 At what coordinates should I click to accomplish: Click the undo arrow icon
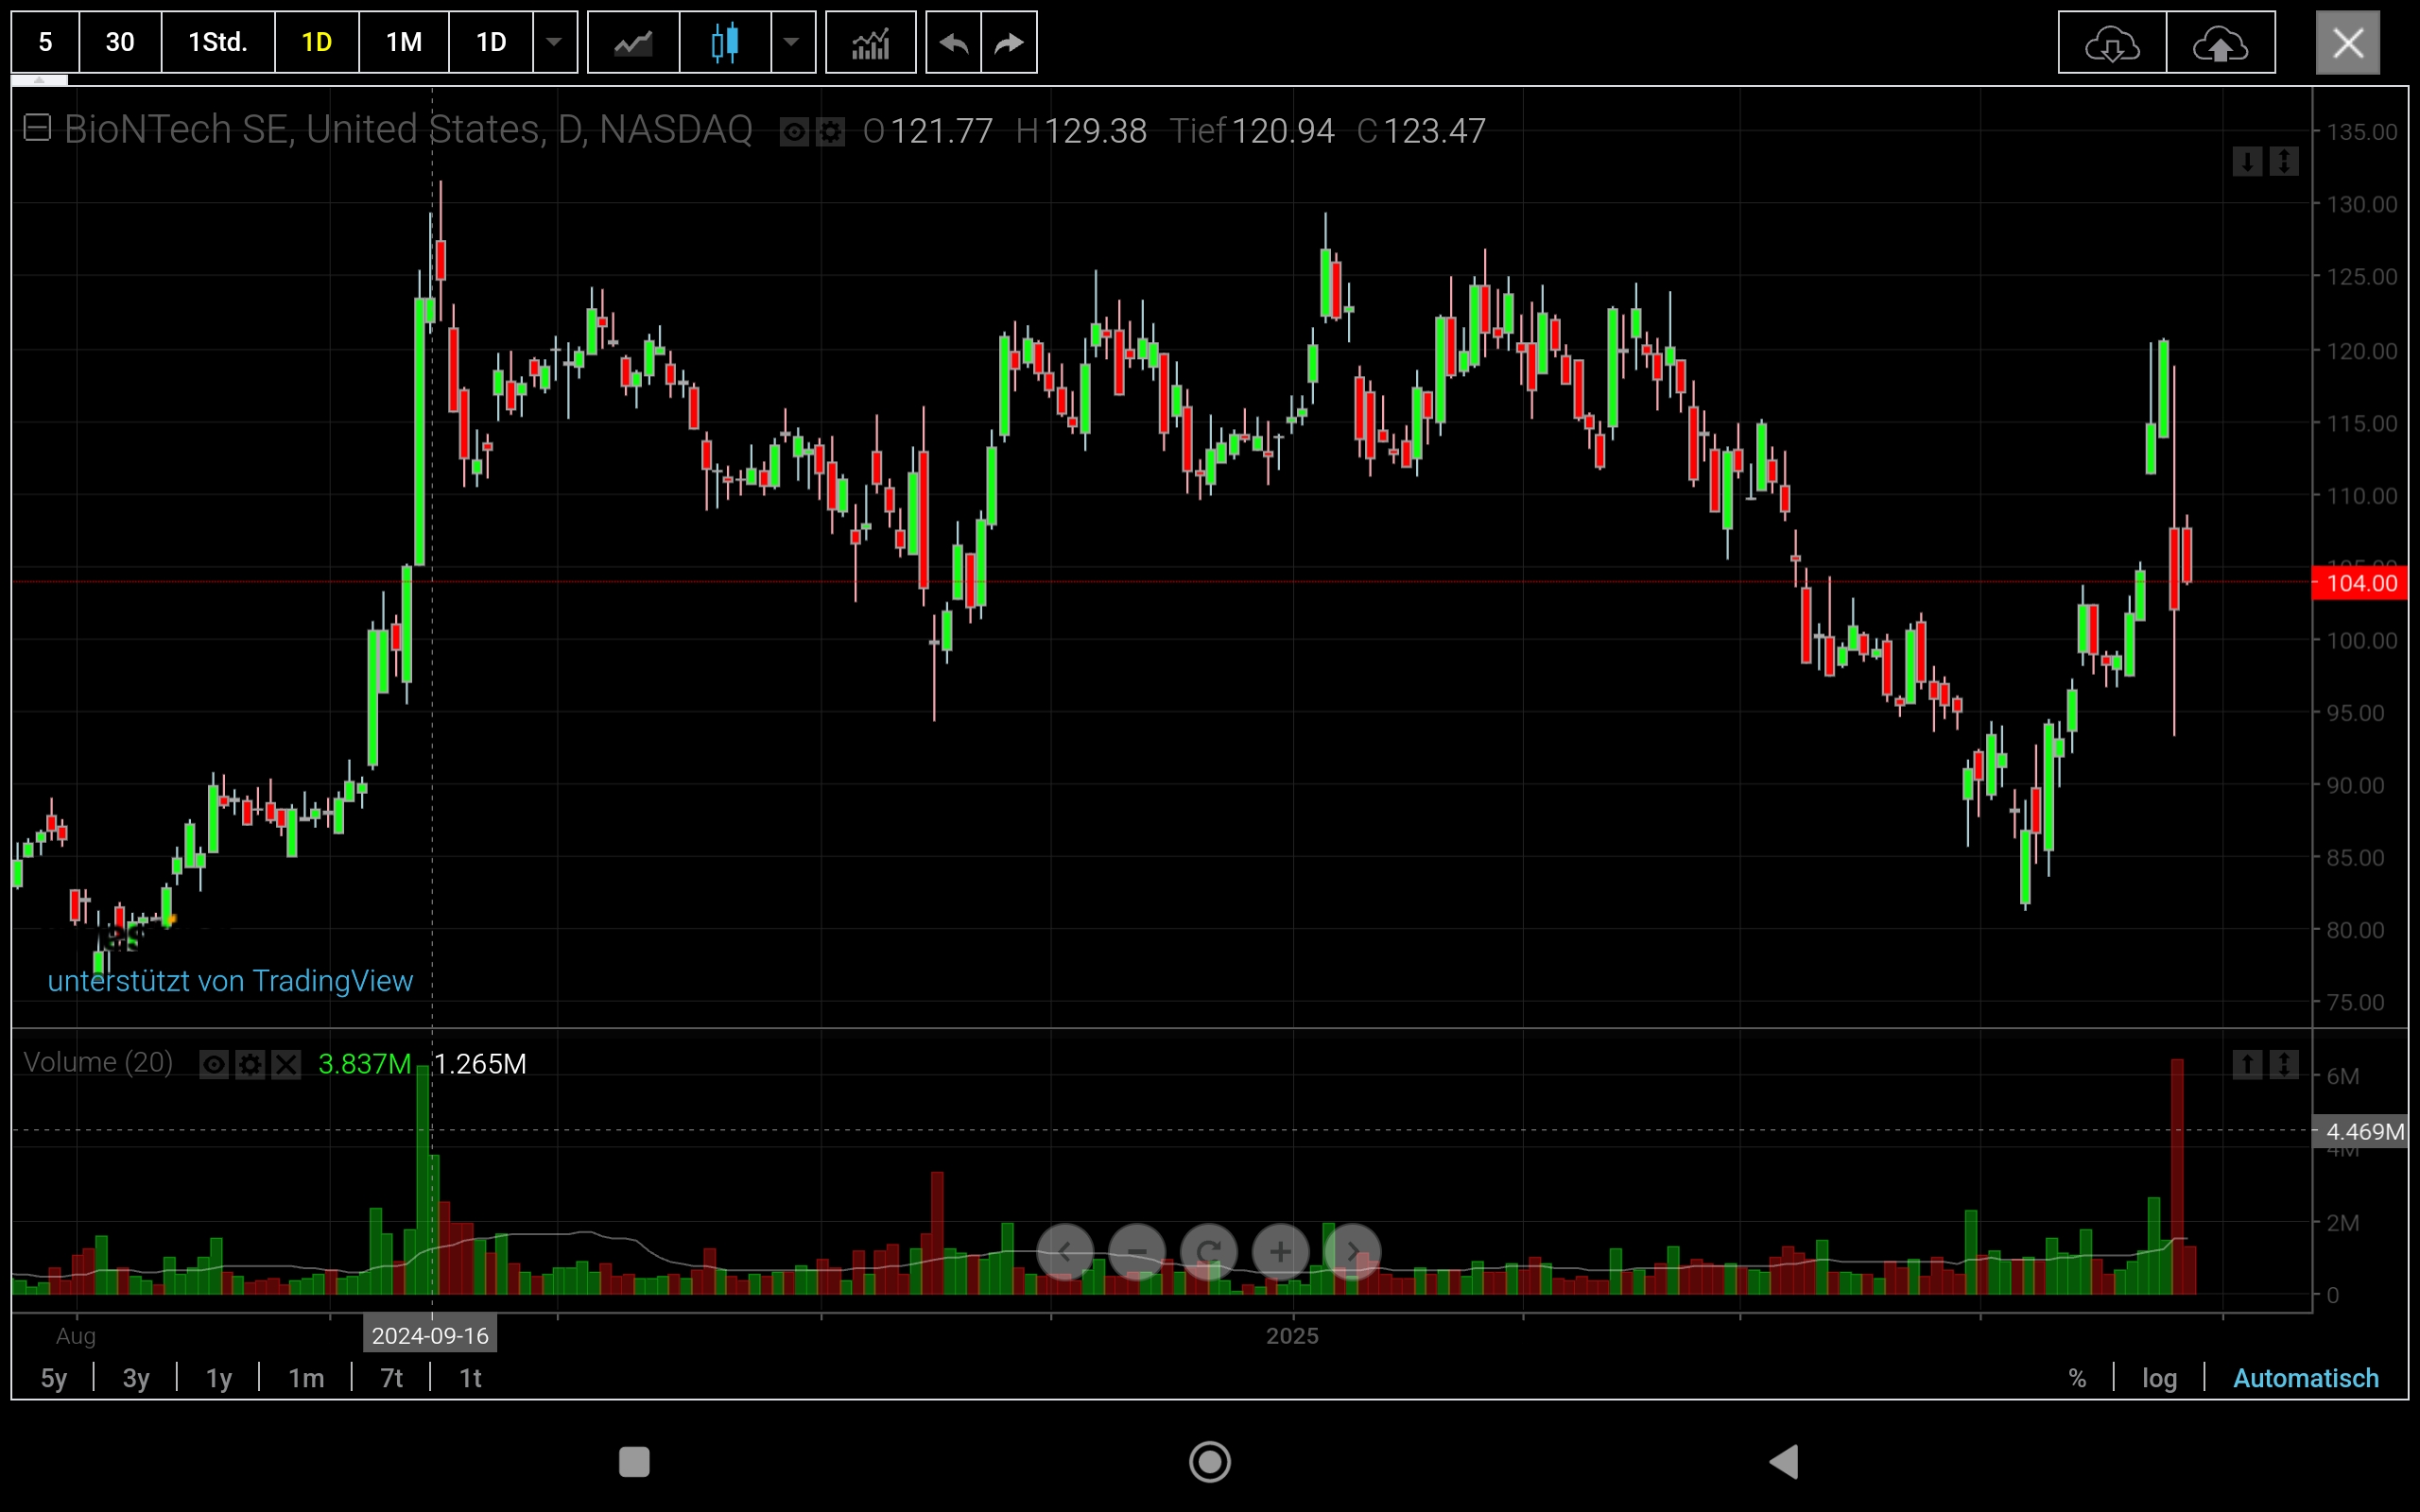[x=953, y=43]
